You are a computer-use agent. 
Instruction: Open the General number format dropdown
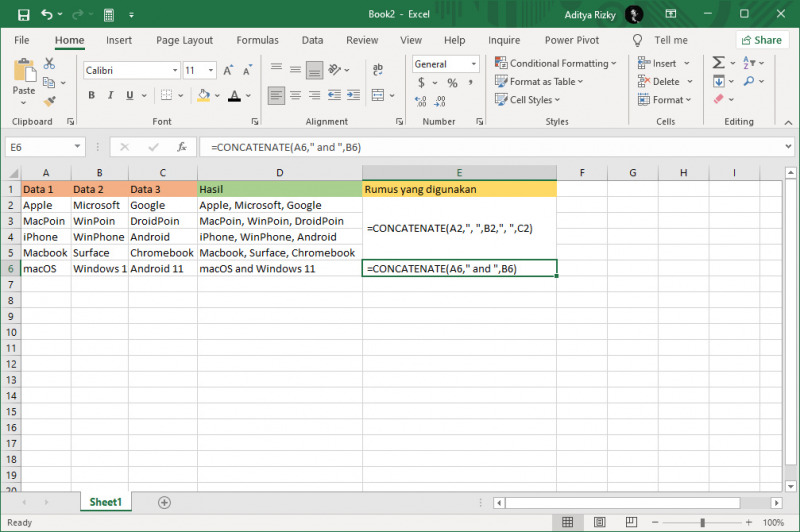tap(473, 64)
